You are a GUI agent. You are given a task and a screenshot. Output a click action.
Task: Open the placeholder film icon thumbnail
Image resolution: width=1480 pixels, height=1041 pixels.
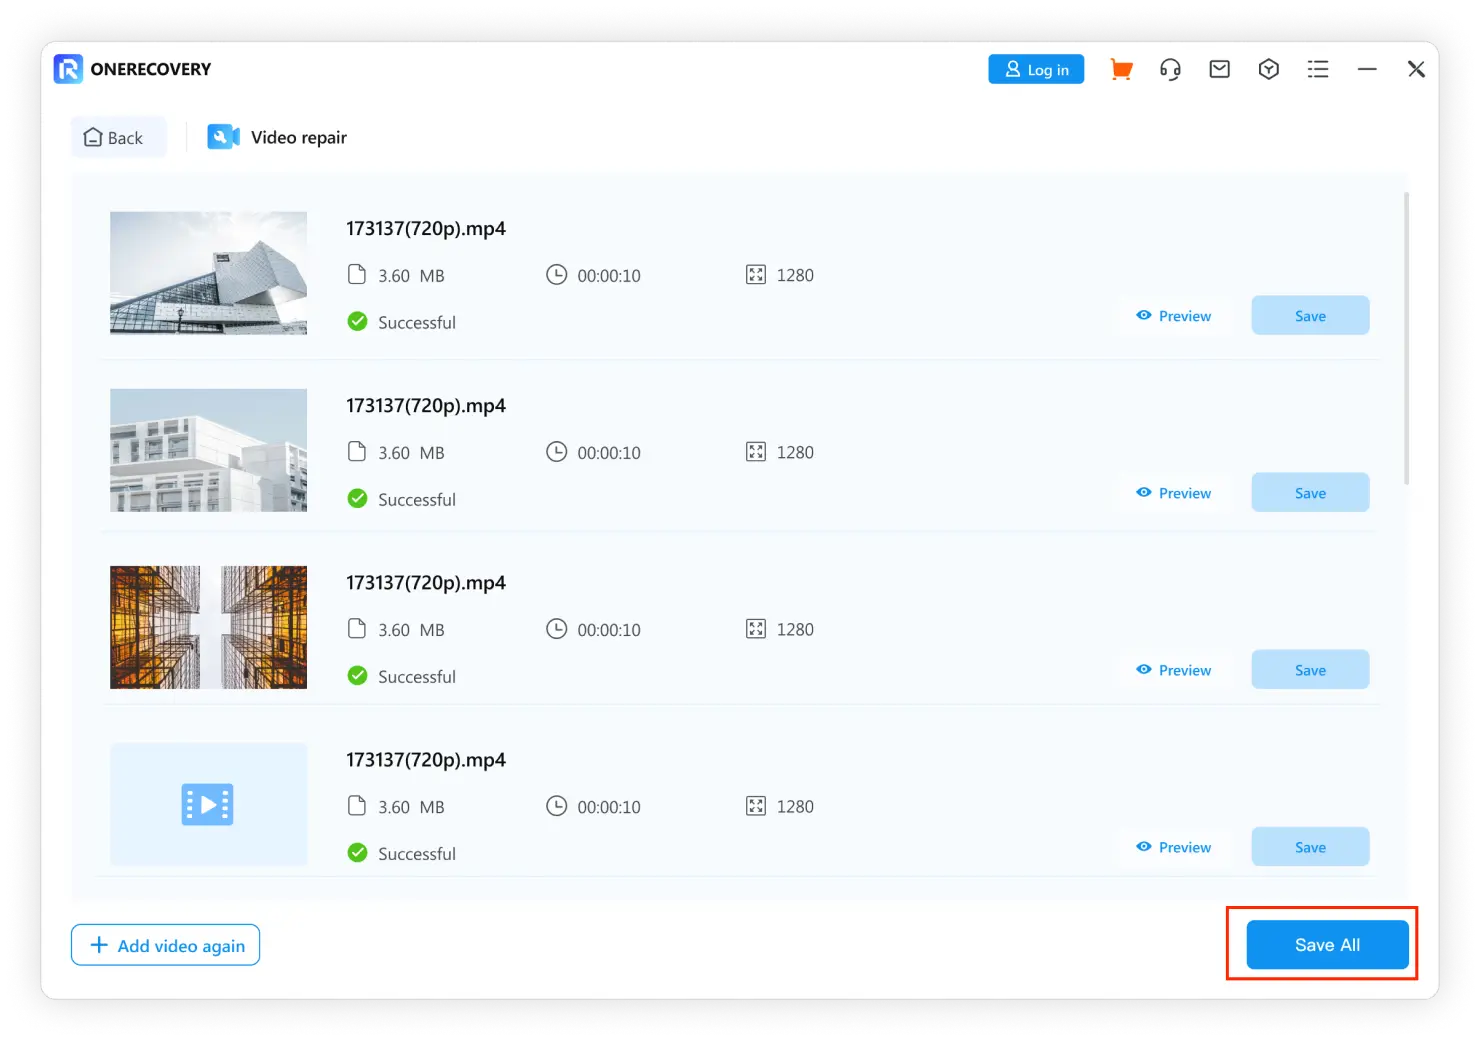tap(208, 804)
